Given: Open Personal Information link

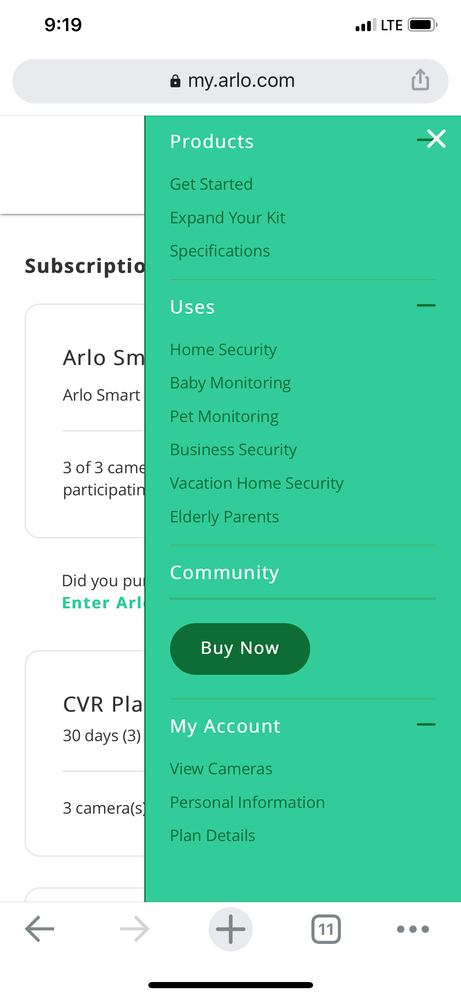Looking at the screenshot, I should [247, 802].
